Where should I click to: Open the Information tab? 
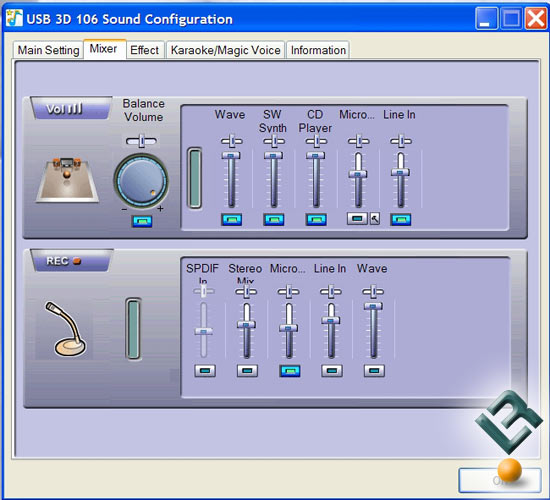318,50
